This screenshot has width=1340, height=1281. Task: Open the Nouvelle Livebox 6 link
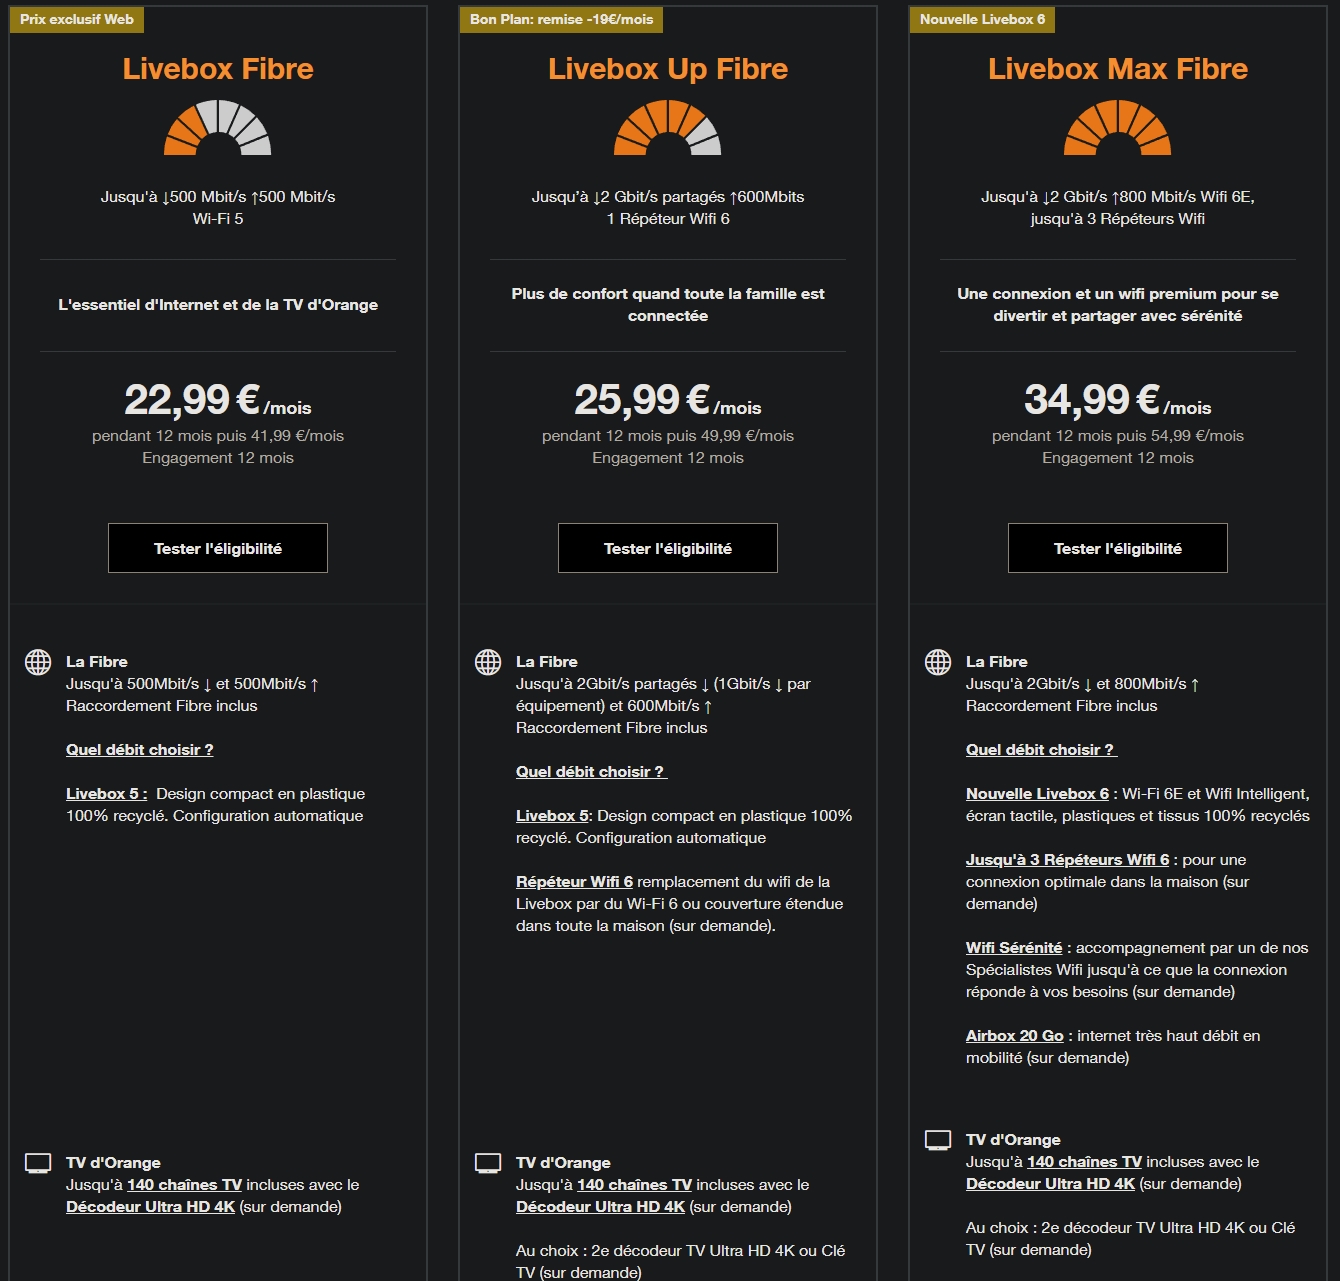(1037, 794)
